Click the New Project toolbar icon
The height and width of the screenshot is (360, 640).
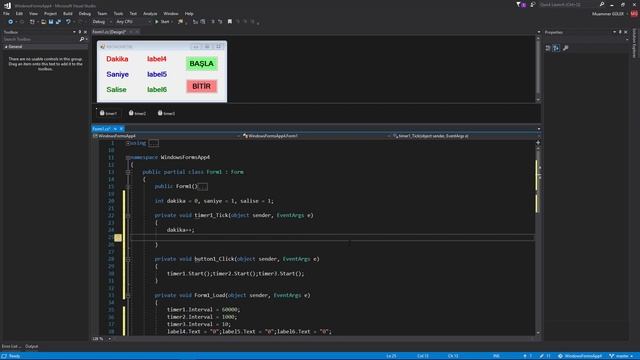pos(32,22)
